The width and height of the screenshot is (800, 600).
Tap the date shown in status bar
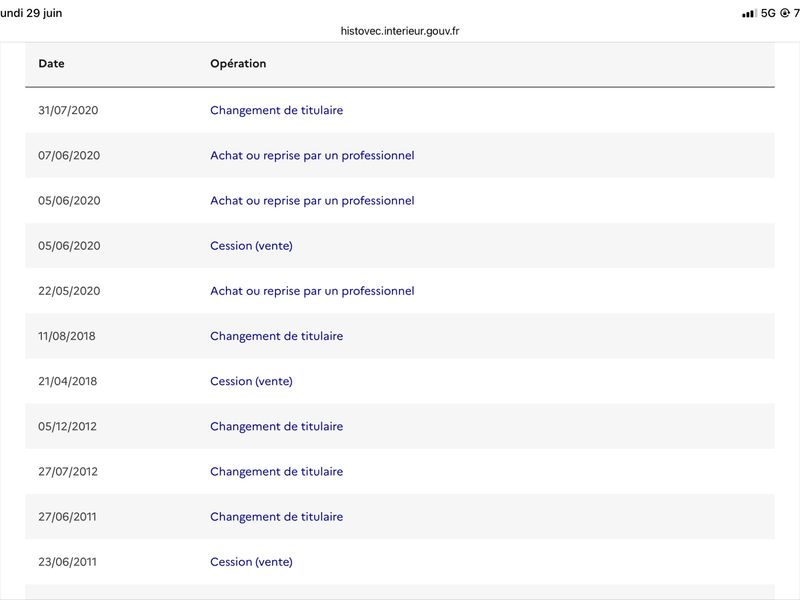point(31,13)
